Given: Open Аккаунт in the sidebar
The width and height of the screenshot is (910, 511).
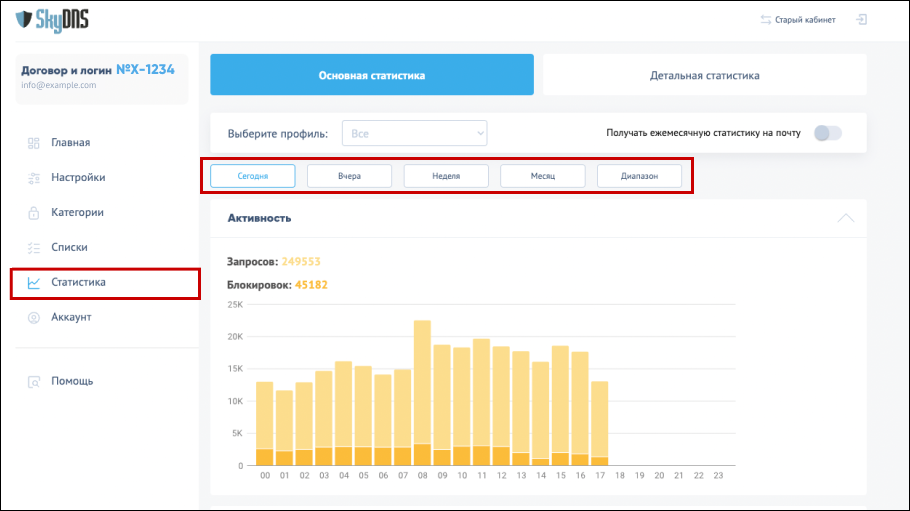Looking at the screenshot, I should tap(71, 317).
